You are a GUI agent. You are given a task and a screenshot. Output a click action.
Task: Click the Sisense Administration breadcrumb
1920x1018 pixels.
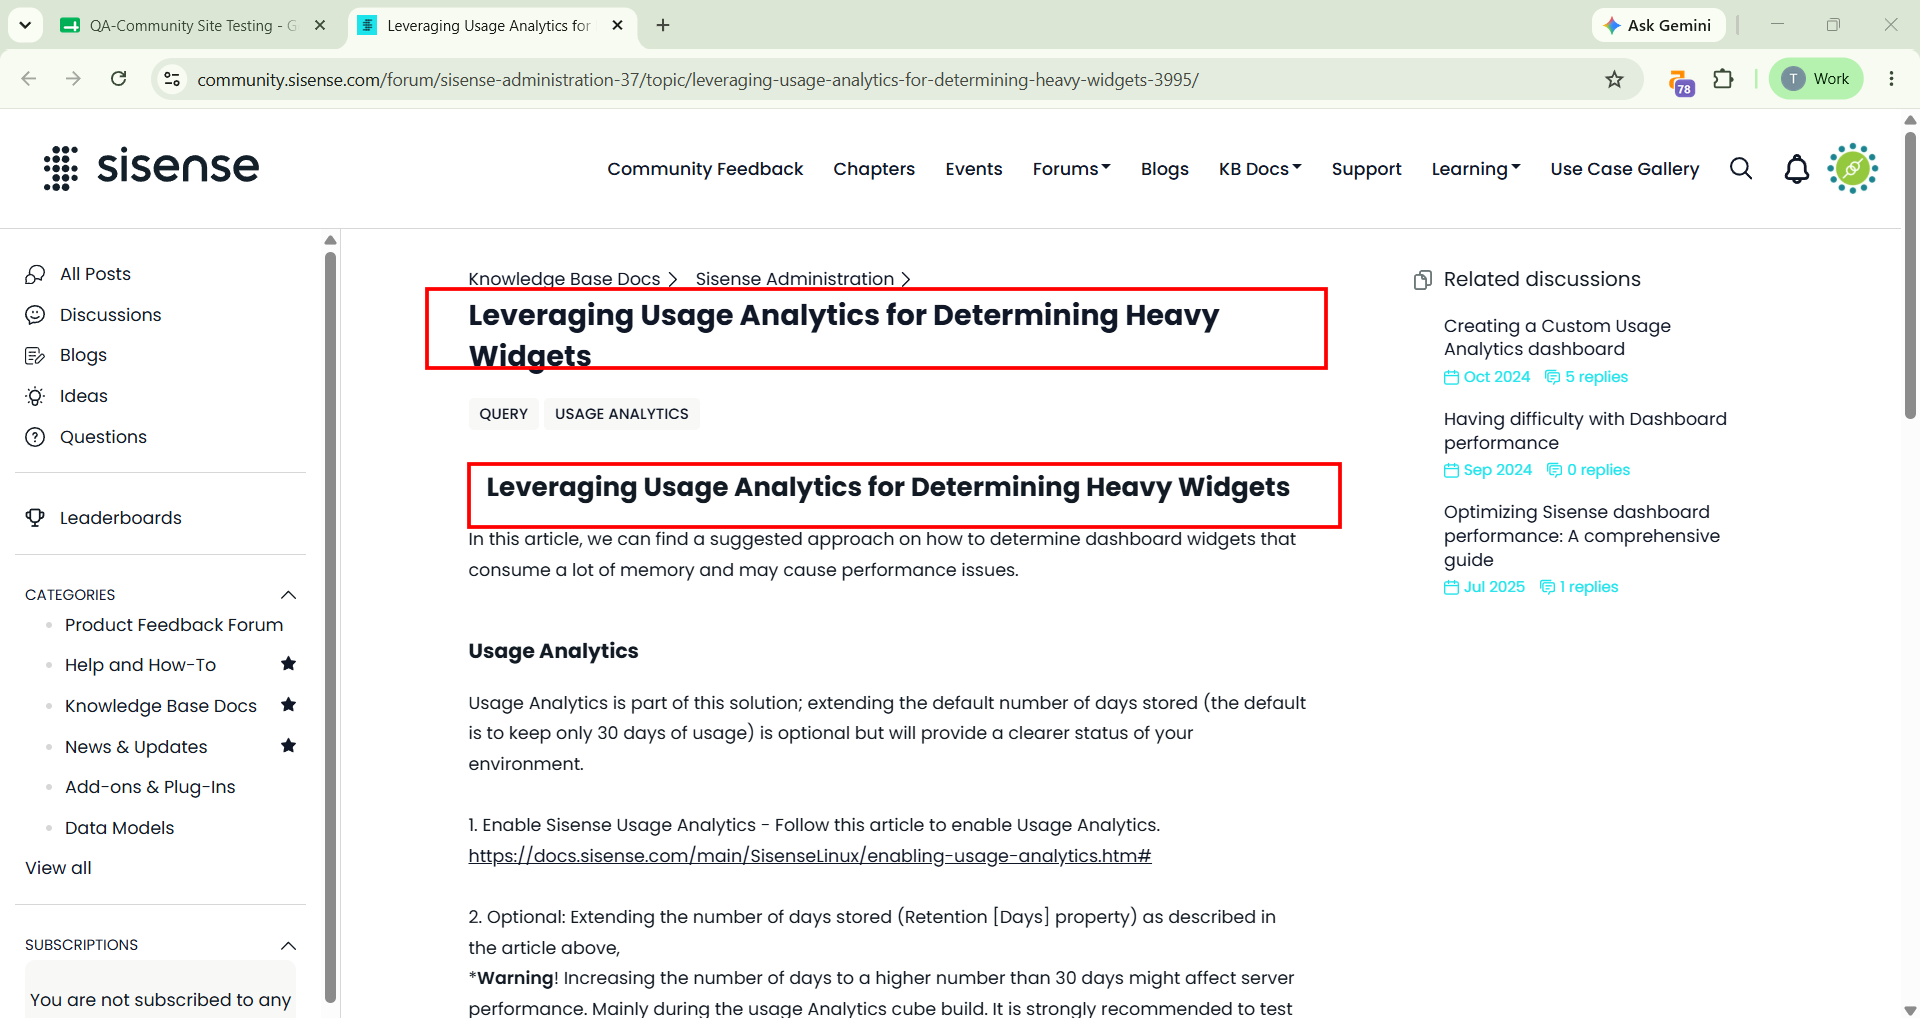click(x=794, y=279)
